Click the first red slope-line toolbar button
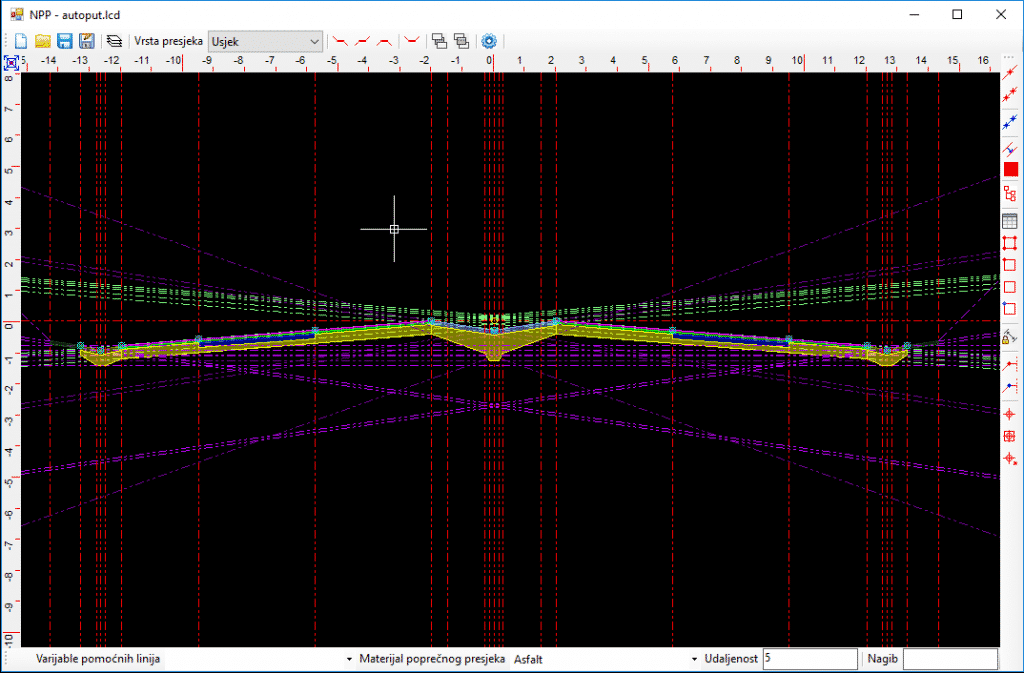 (341, 41)
